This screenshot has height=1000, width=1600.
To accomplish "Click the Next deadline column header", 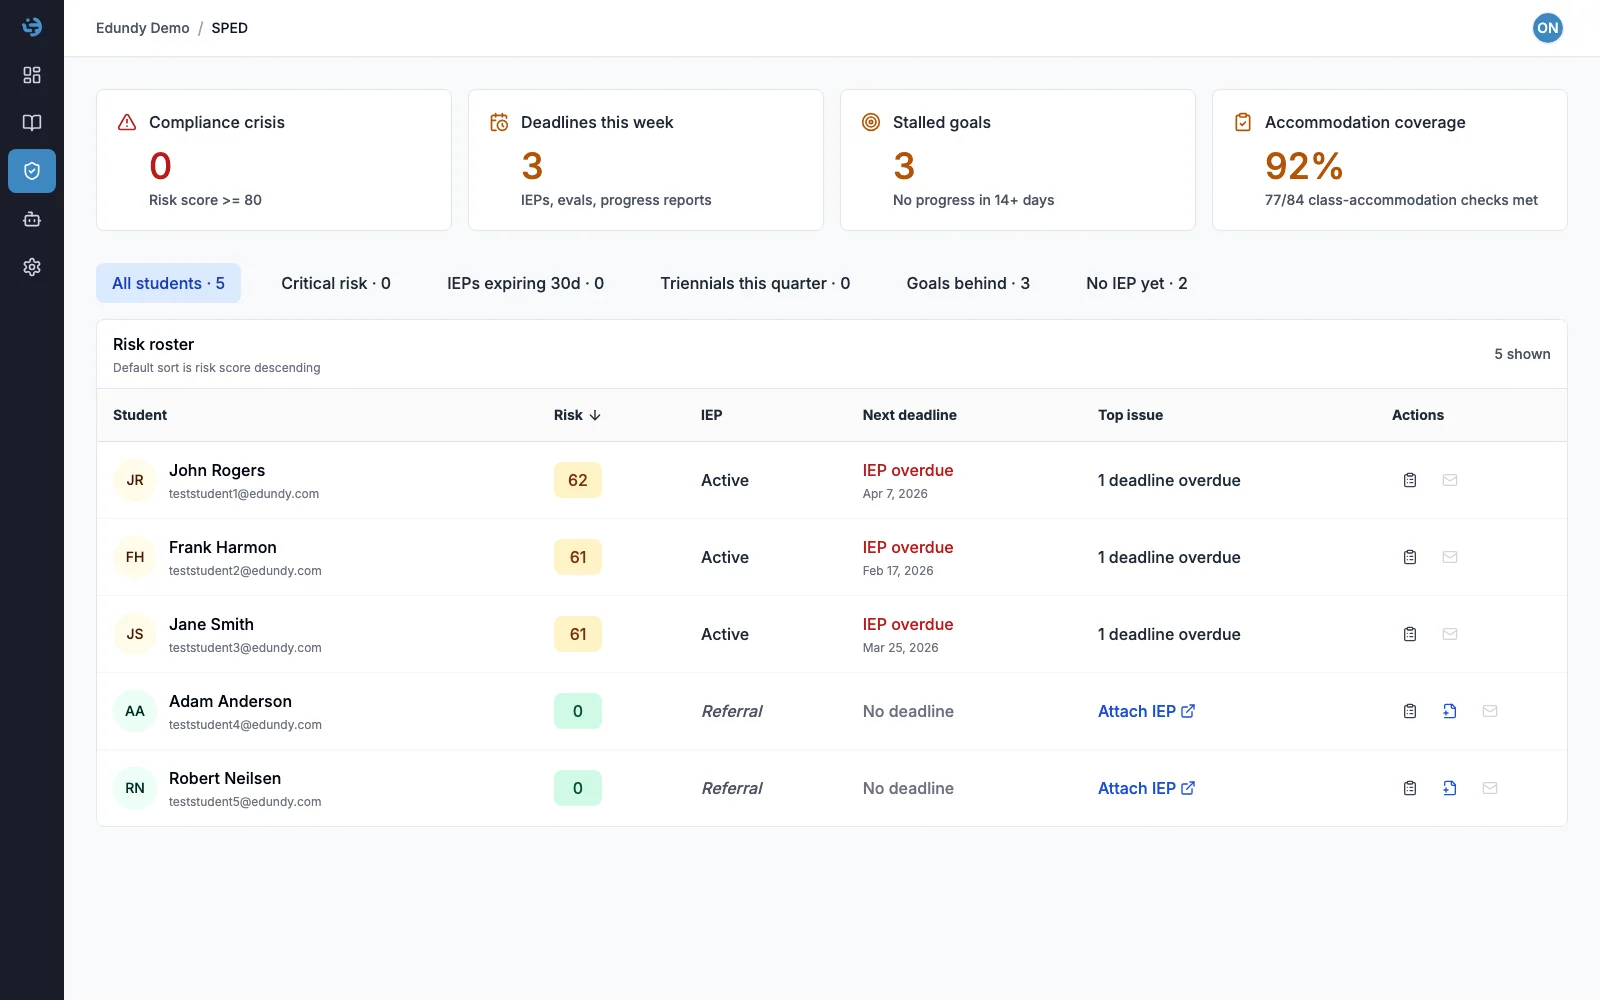I will click(x=910, y=415).
